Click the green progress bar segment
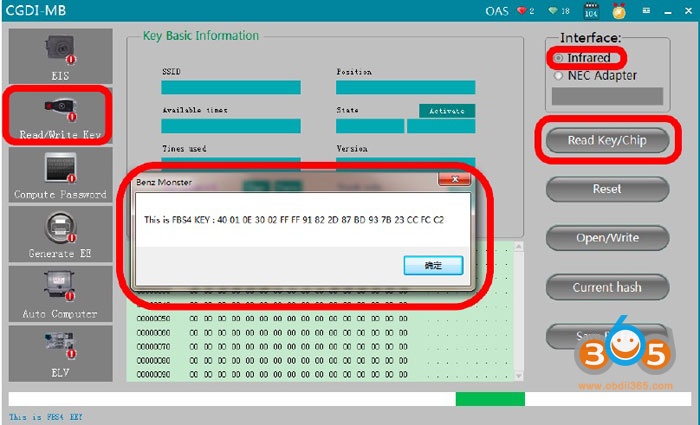The image size is (700, 425). [490, 399]
